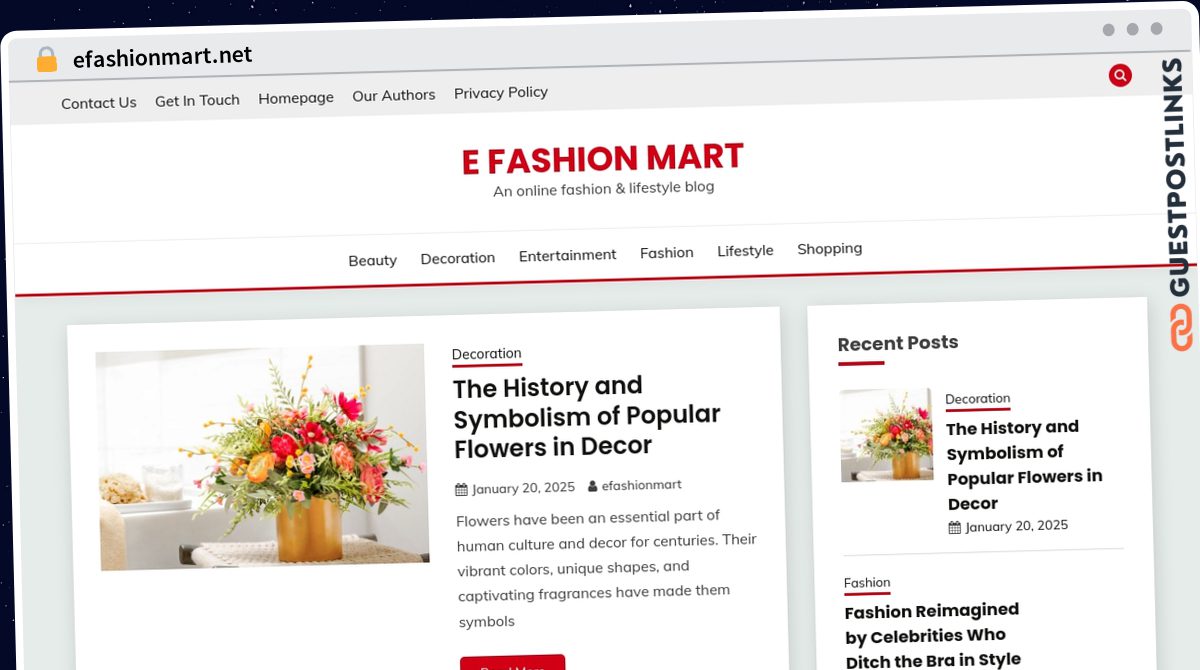Screen dimensions: 1200x670
Task: Click the author user icon by efashionmart
Action: pyautogui.click(x=592, y=486)
